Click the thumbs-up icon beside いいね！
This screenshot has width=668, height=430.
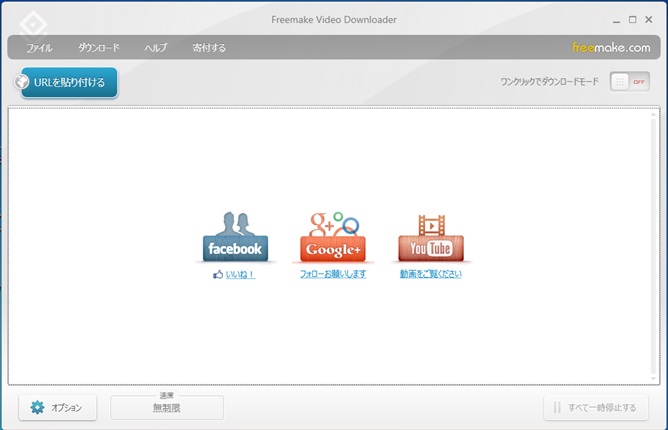click(x=218, y=274)
